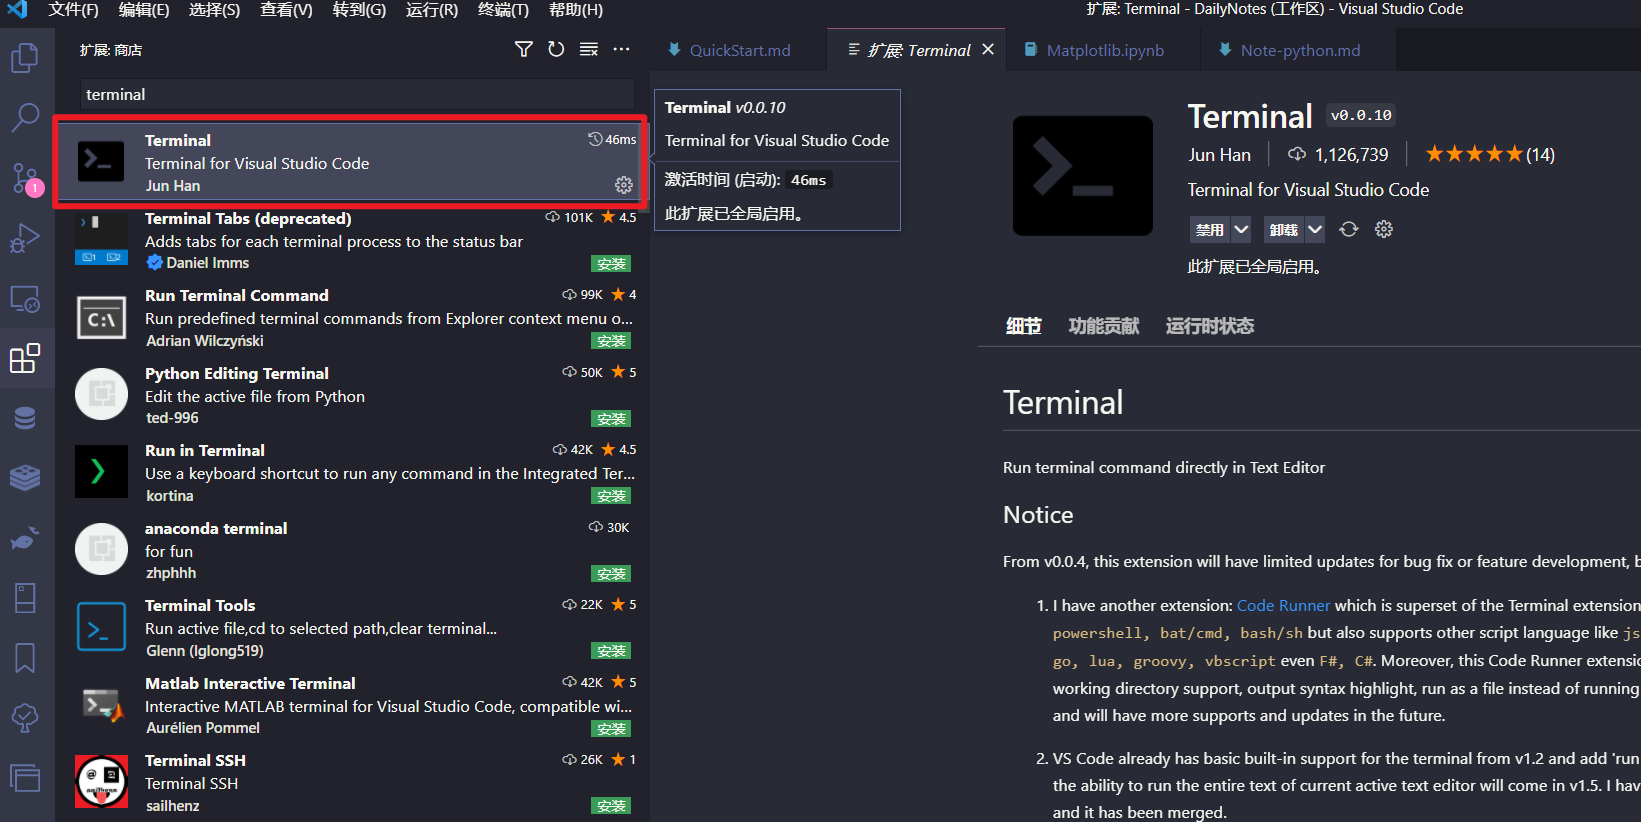Follow the Code Runner link

[1283, 605]
